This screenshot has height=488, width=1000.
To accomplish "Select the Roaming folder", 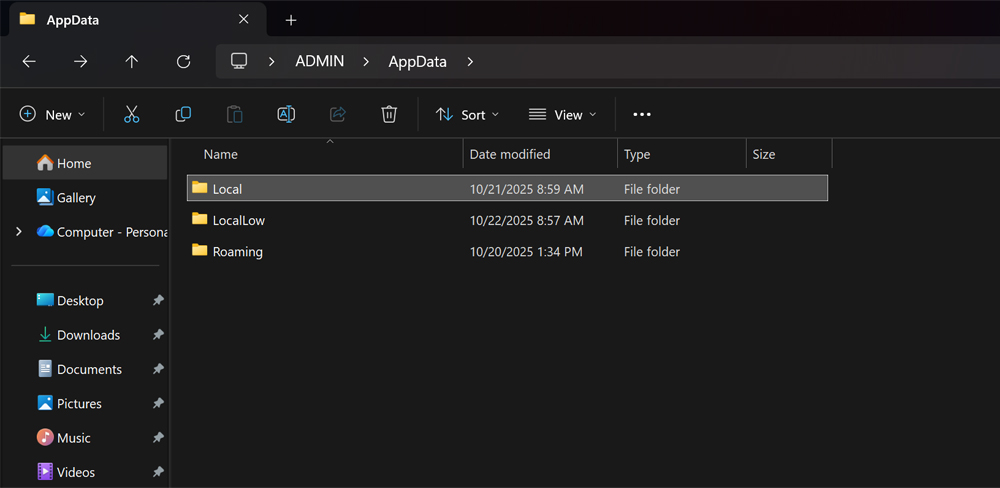I will (237, 252).
